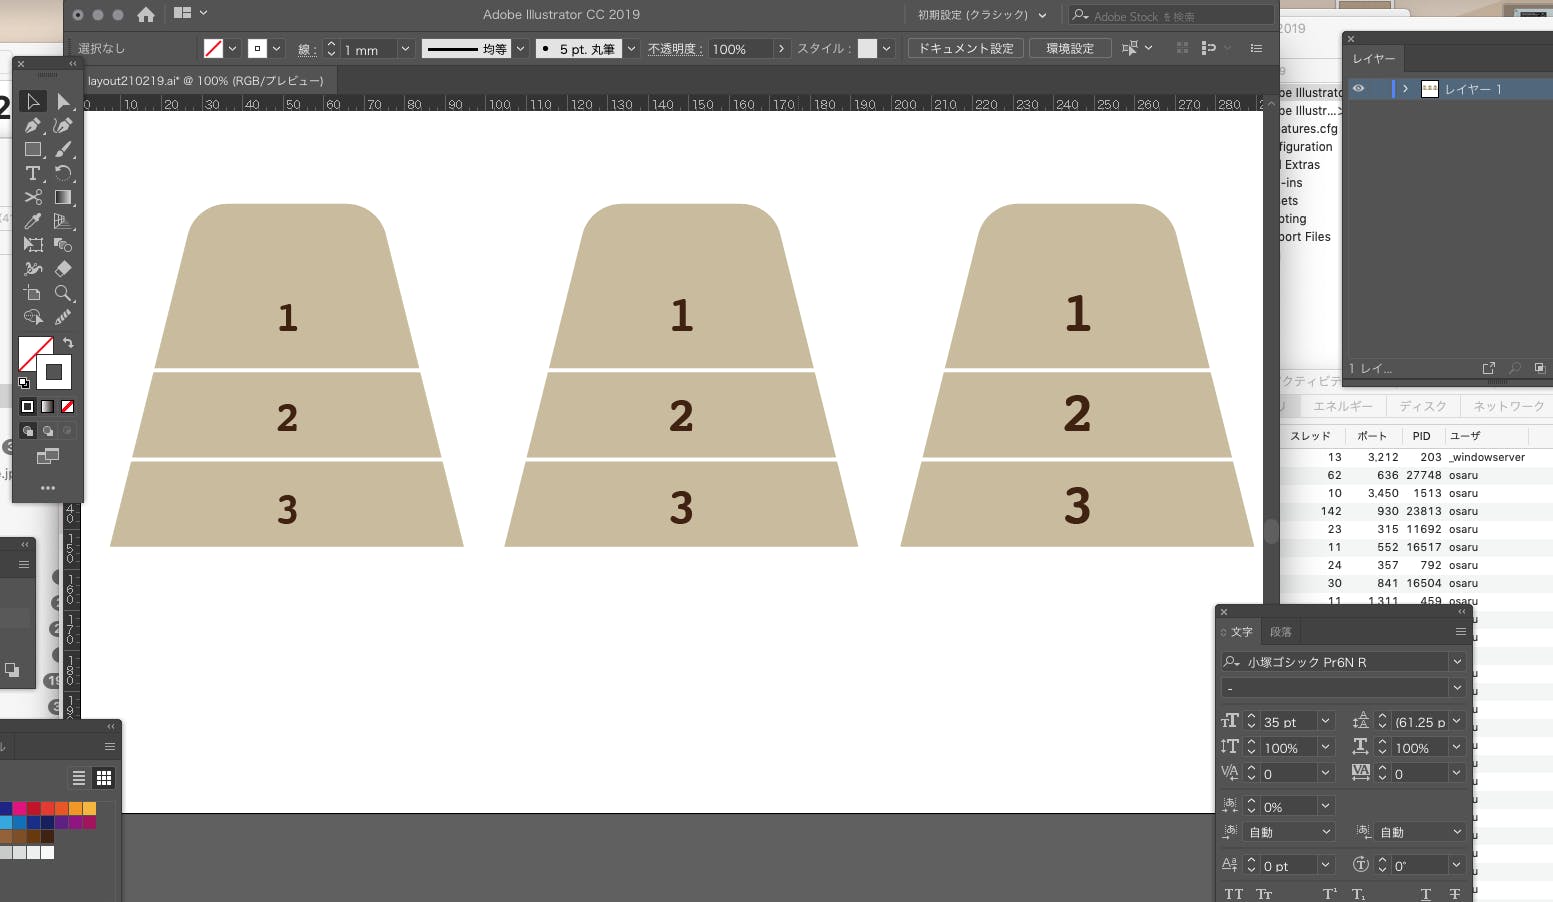
Task: Click the ドキュメント設定 button
Action: tap(965, 48)
